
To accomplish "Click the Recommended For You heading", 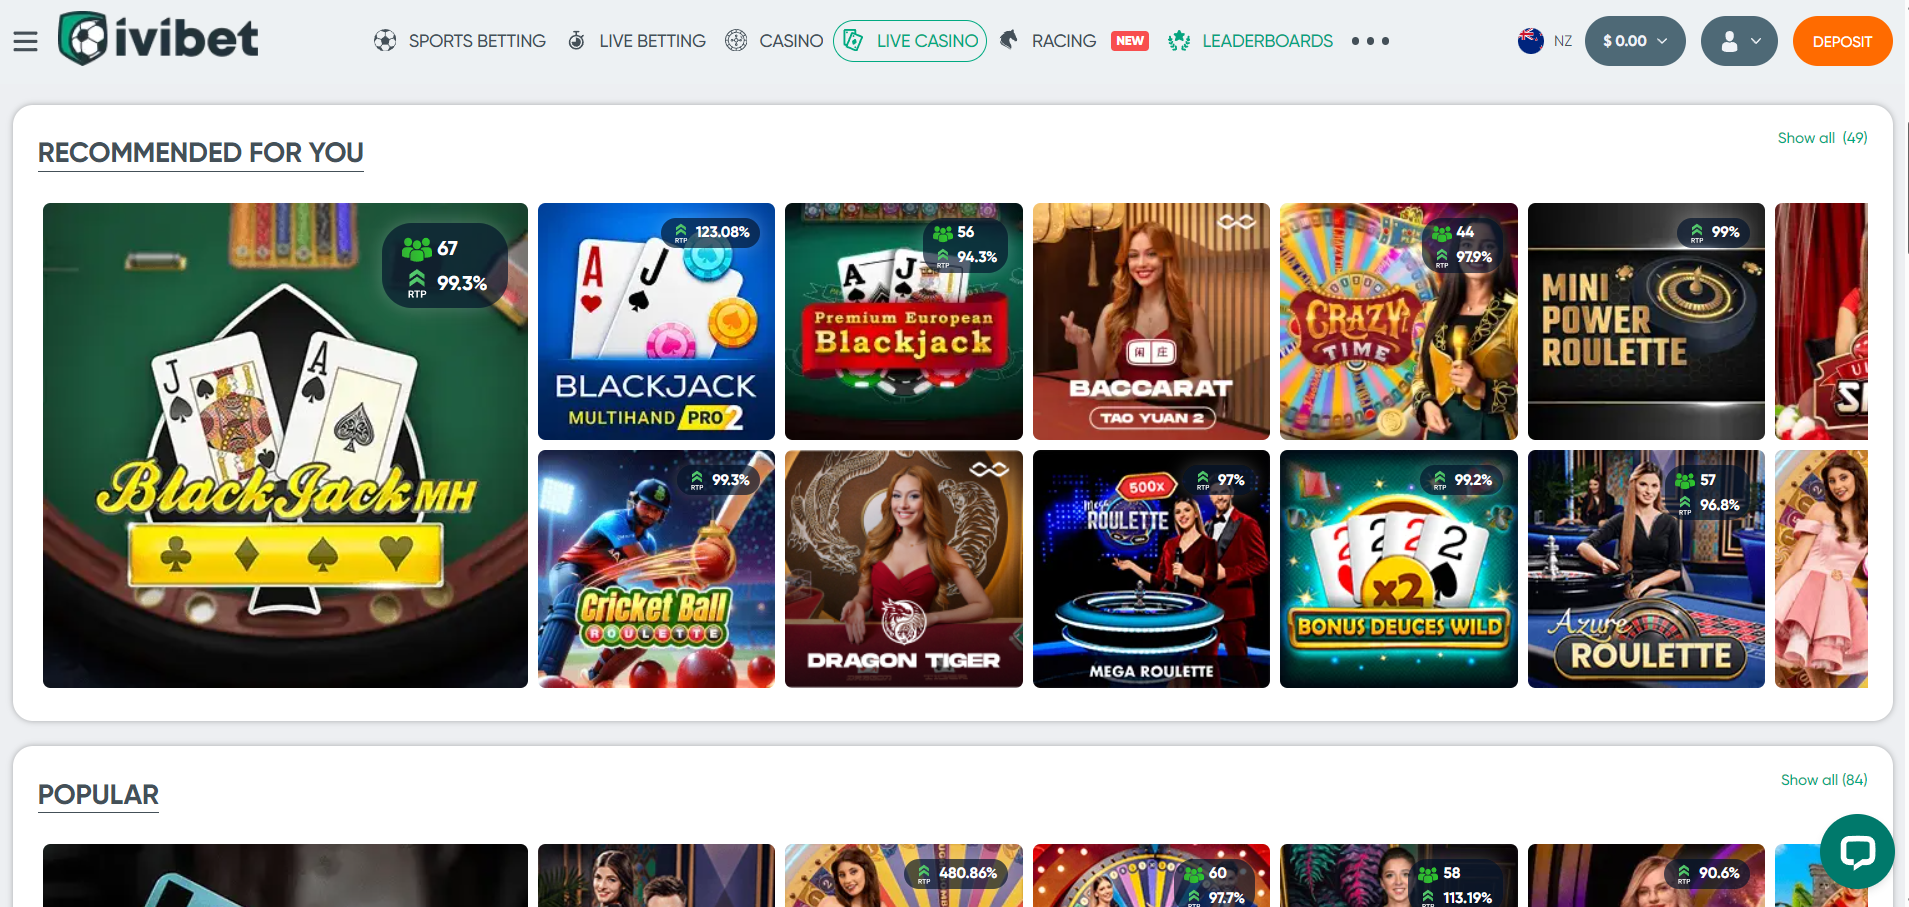I will coord(201,153).
